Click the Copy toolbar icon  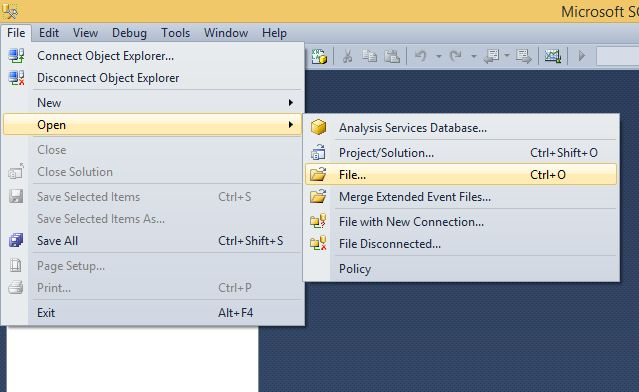(x=370, y=56)
